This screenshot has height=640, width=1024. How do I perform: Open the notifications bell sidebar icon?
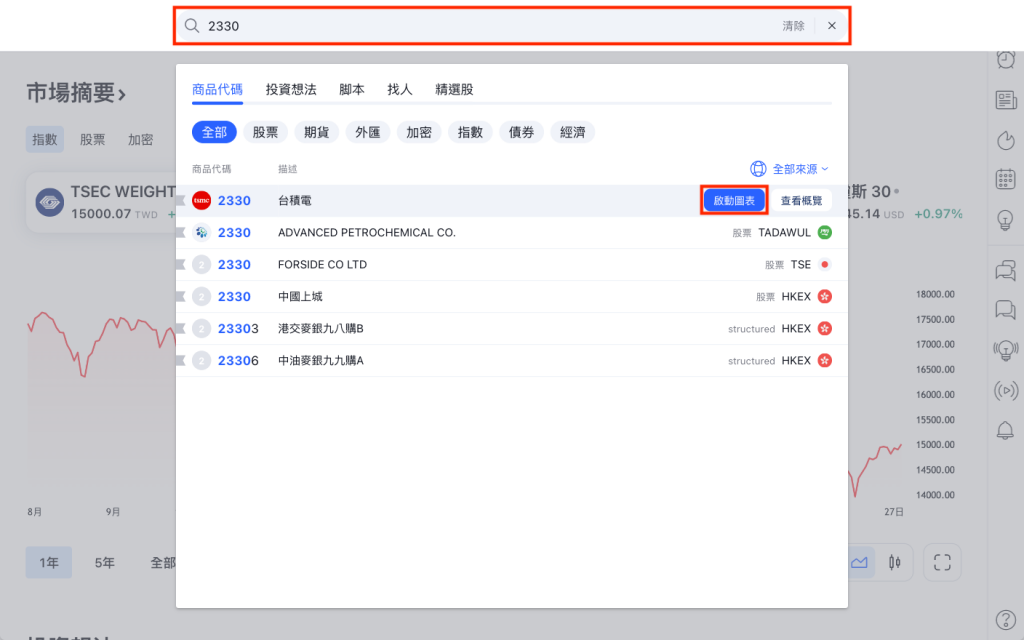point(1006,430)
